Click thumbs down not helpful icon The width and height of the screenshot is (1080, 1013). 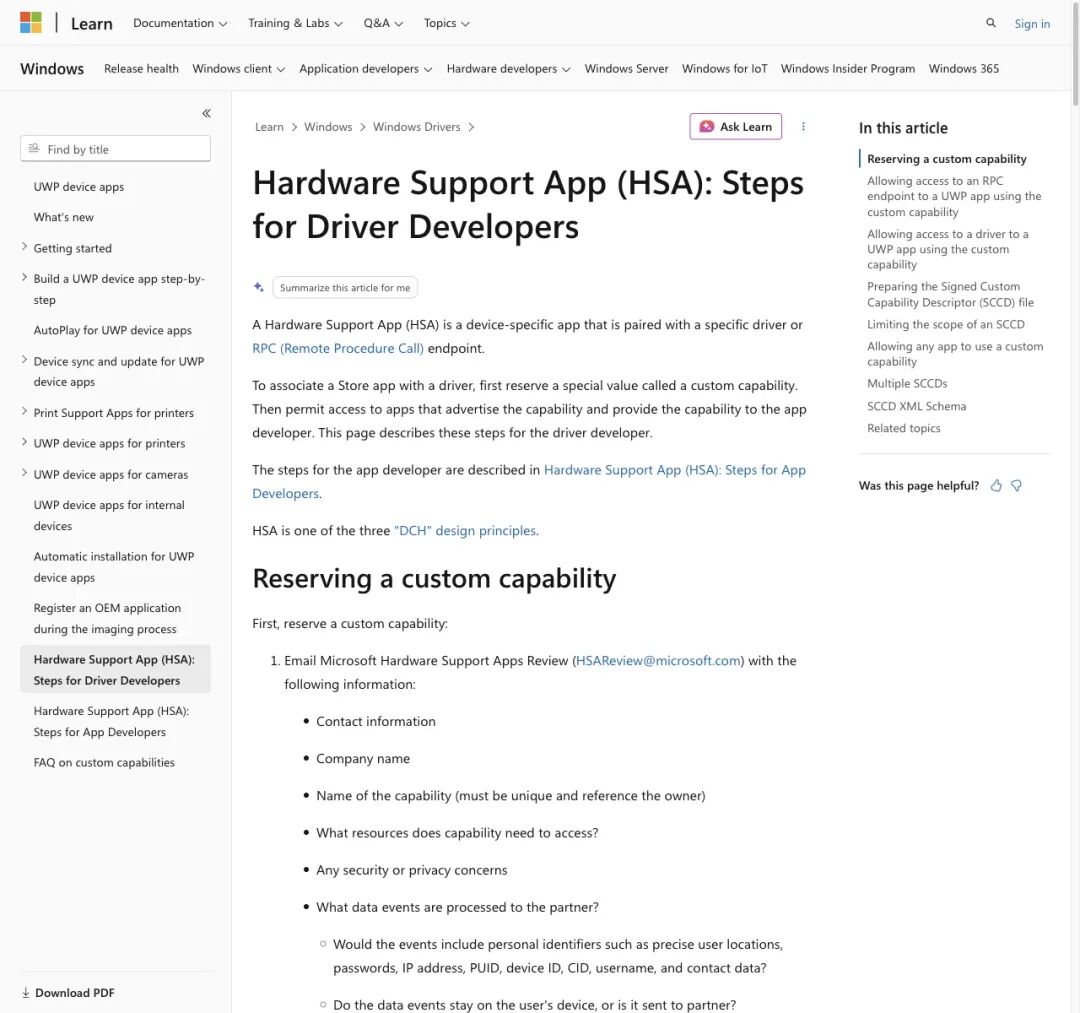point(1016,485)
